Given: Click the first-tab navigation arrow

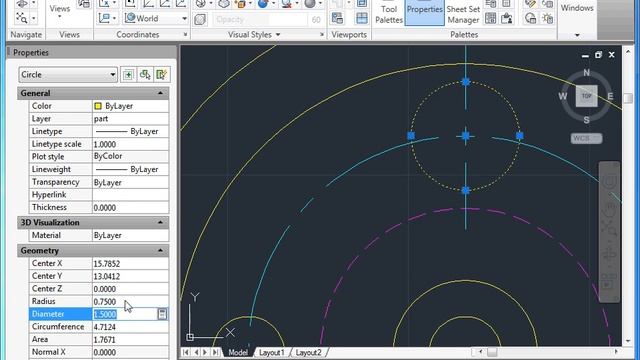Looking at the screenshot, I should 186,352.
